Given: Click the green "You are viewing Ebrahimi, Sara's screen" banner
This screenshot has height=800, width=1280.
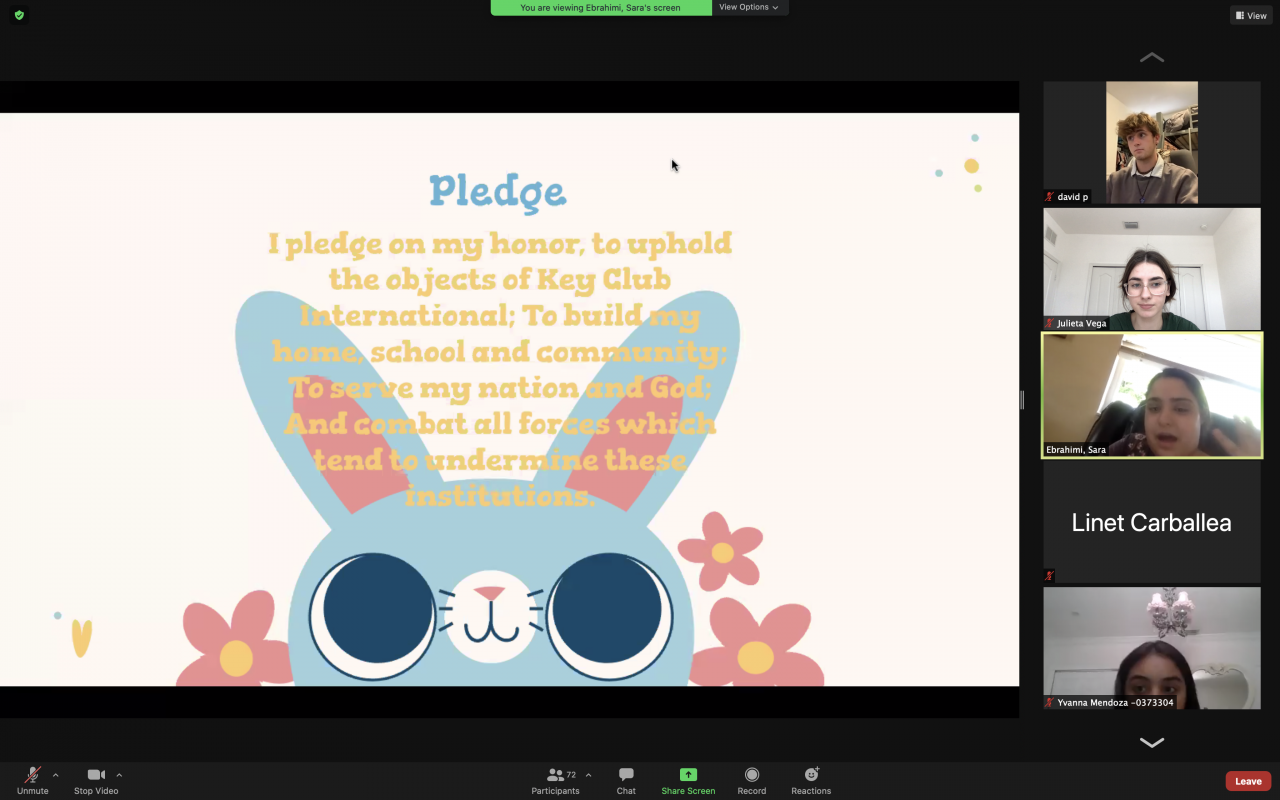Looking at the screenshot, I should tap(601, 8).
